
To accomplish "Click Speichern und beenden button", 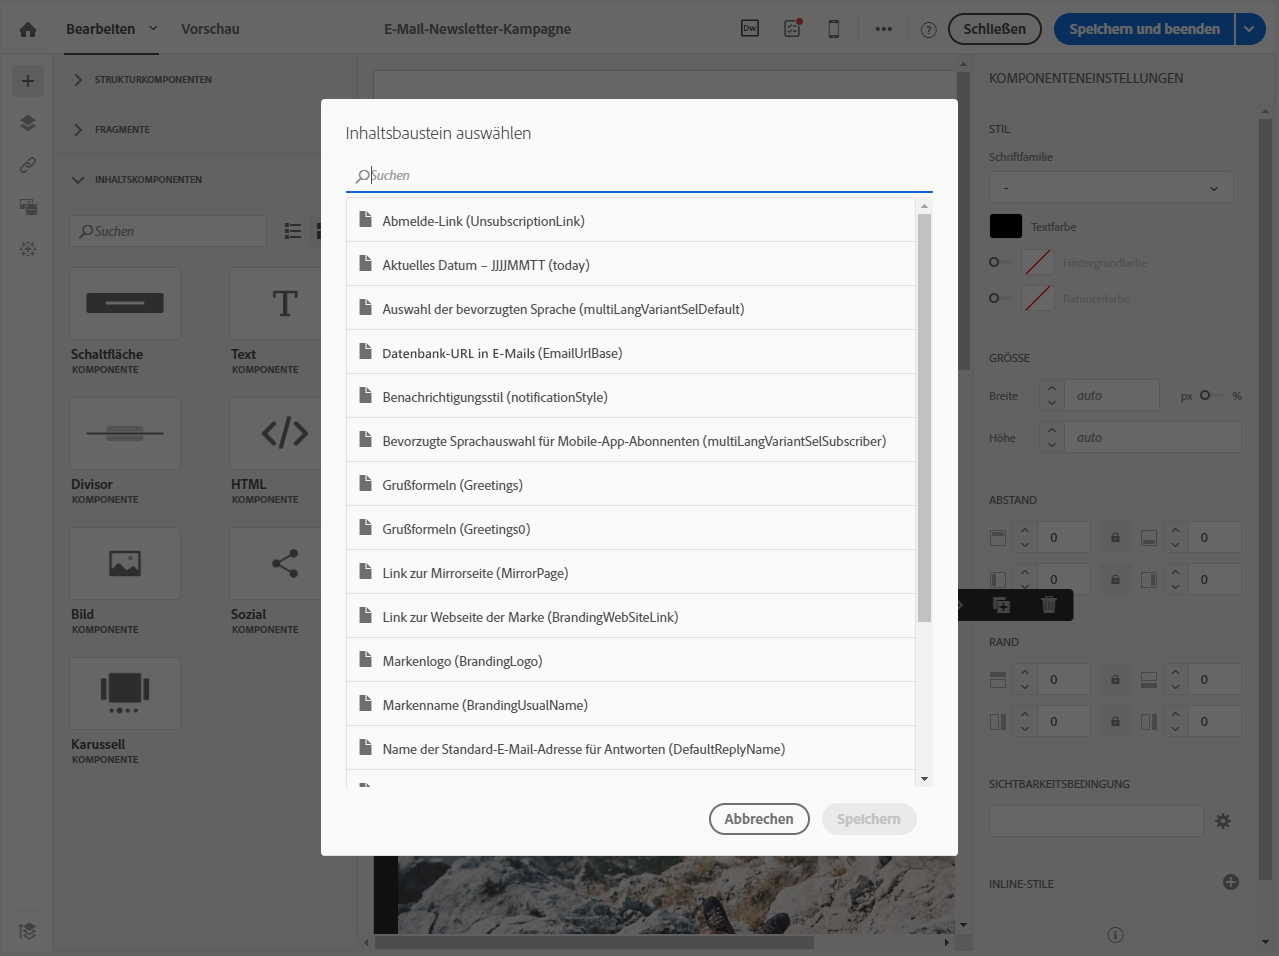I will pyautogui.click(x=1144, y=29).
